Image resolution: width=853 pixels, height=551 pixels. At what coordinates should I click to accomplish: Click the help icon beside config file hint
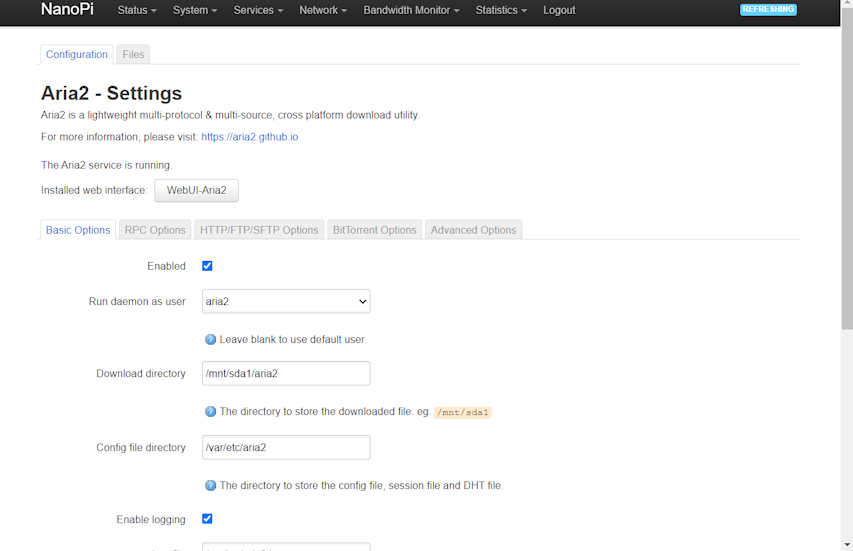[x=211, y=486]
